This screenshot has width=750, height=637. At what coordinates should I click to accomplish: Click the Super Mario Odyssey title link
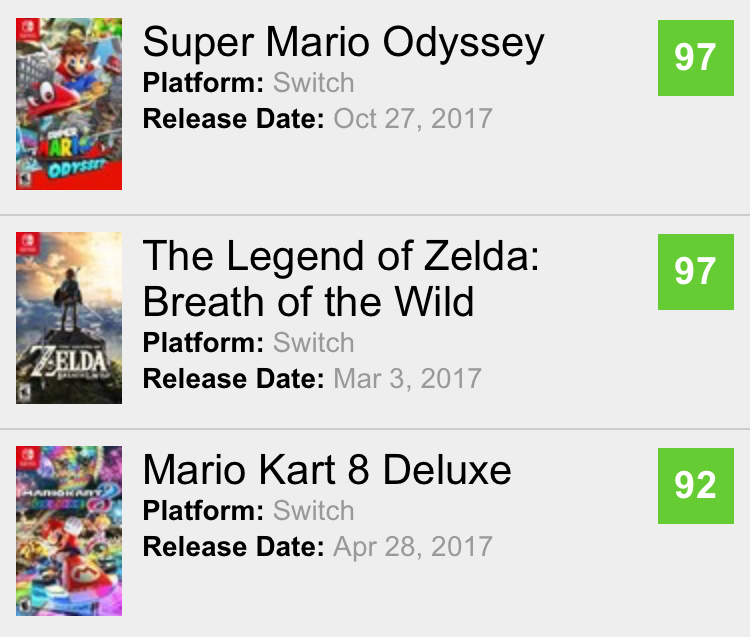(343, 43)
